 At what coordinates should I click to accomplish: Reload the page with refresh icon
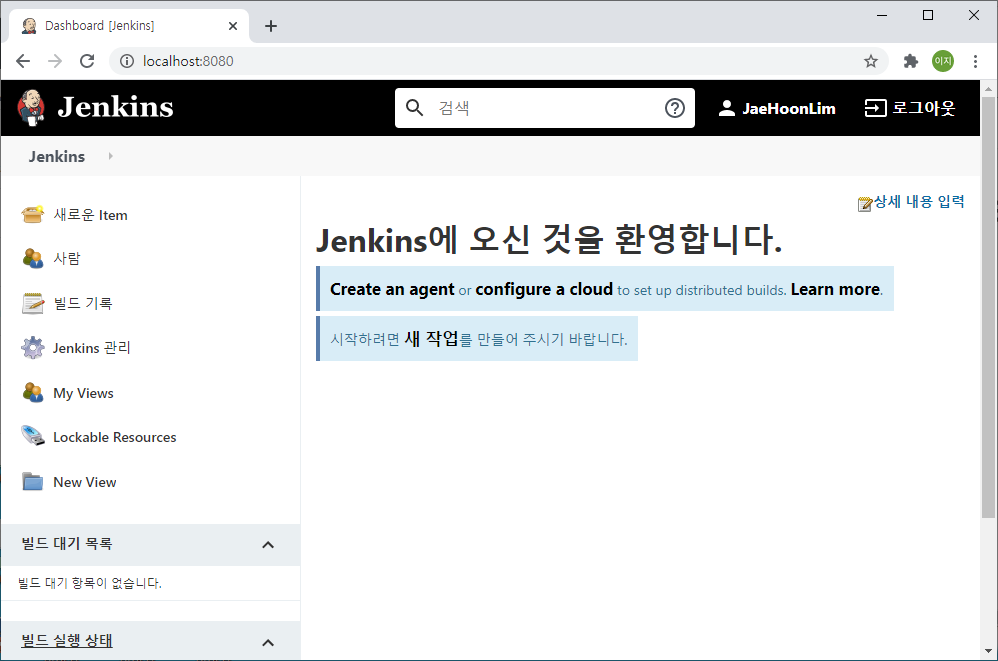click(x=87, y=61)
